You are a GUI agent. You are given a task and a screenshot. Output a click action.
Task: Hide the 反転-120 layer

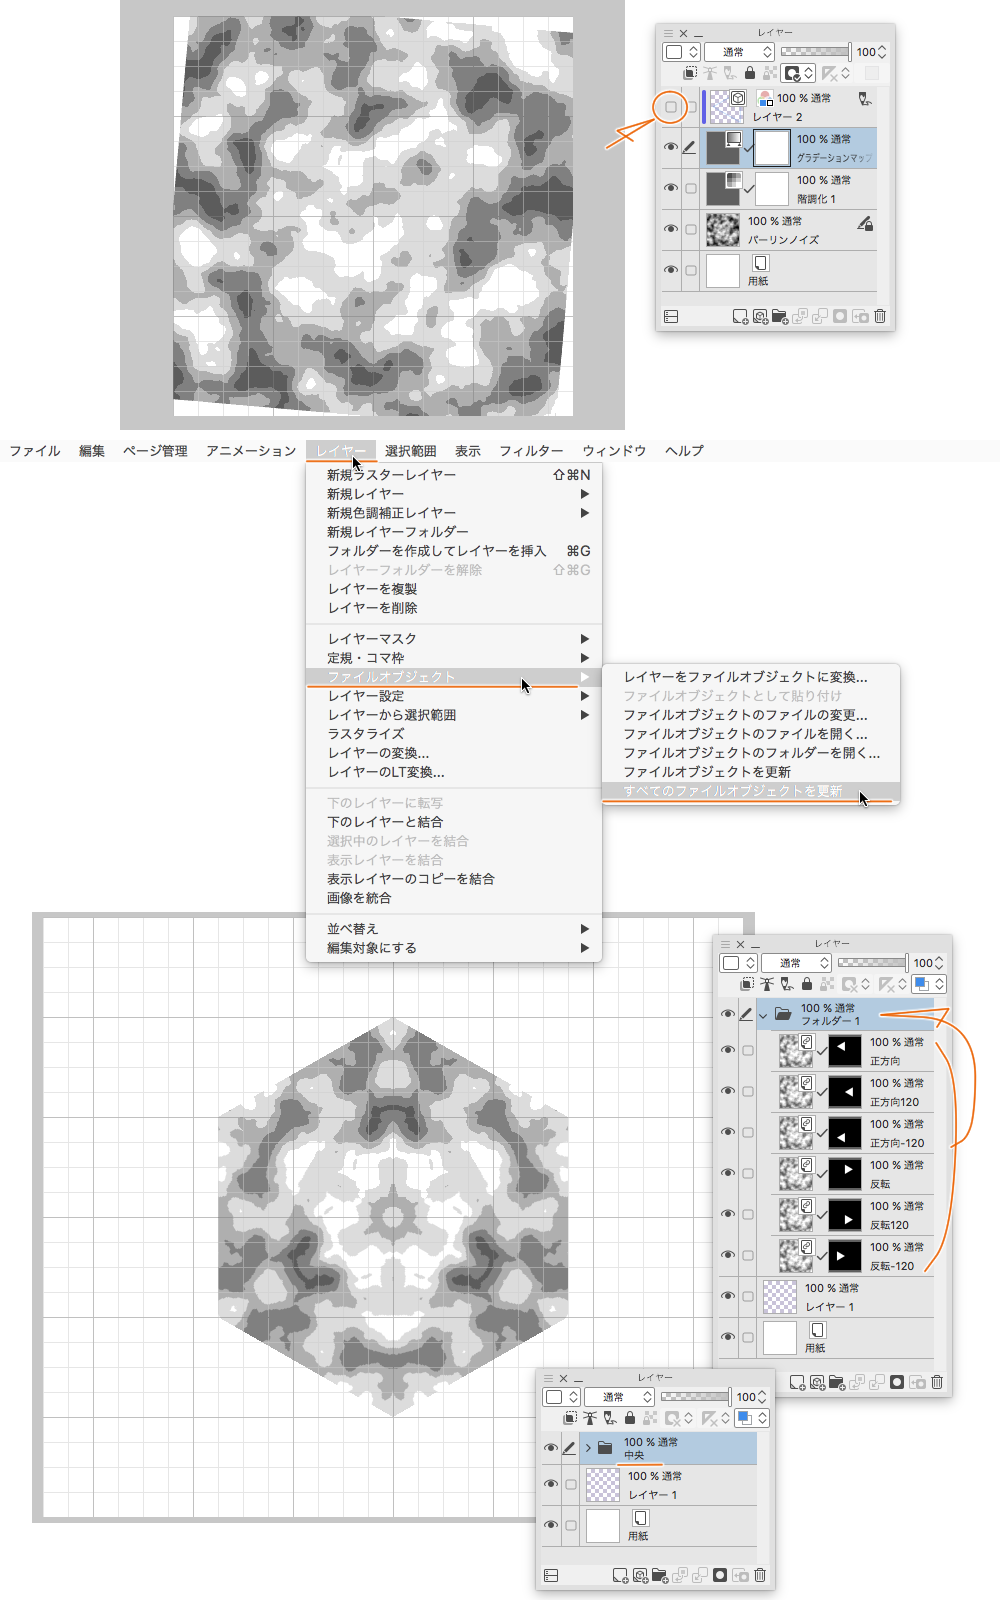728,1255
